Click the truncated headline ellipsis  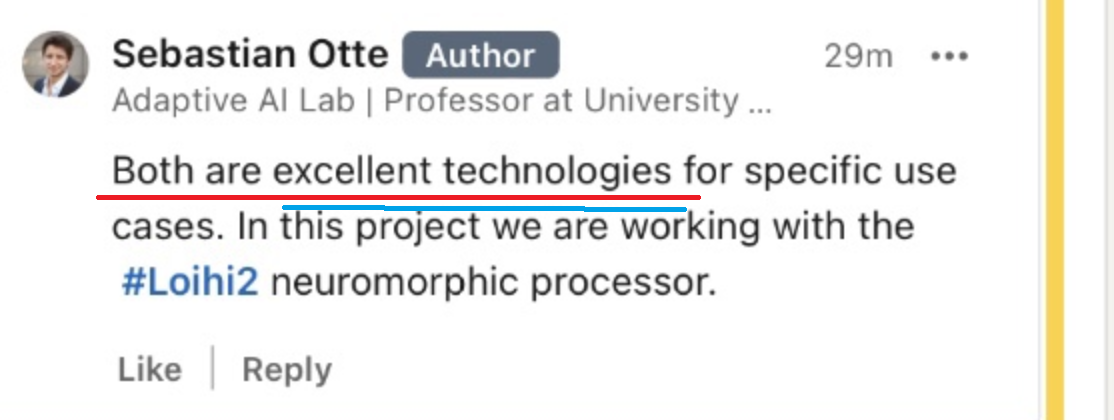[760, 103]
